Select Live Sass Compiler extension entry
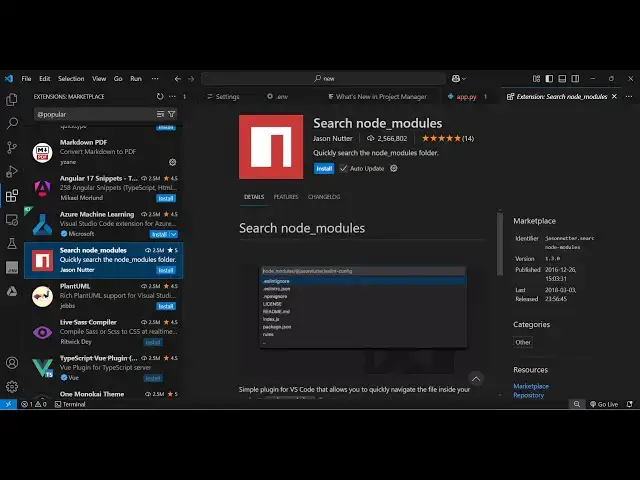 104,332
